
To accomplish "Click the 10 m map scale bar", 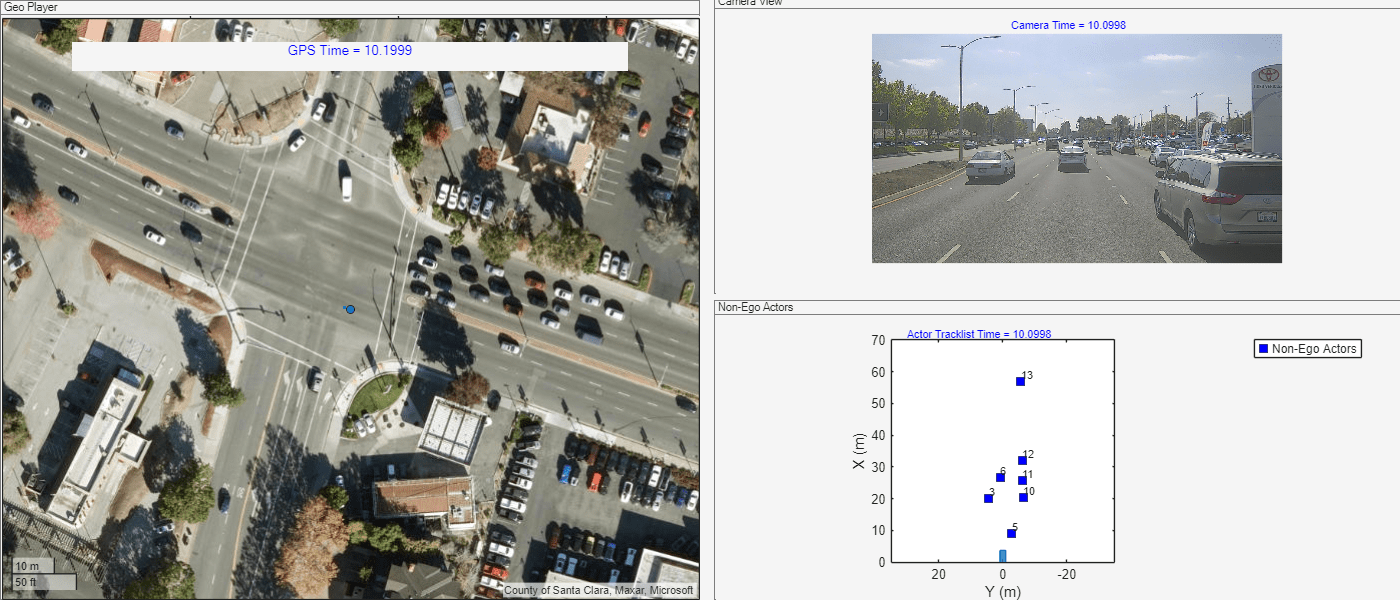I will [32, 566].
